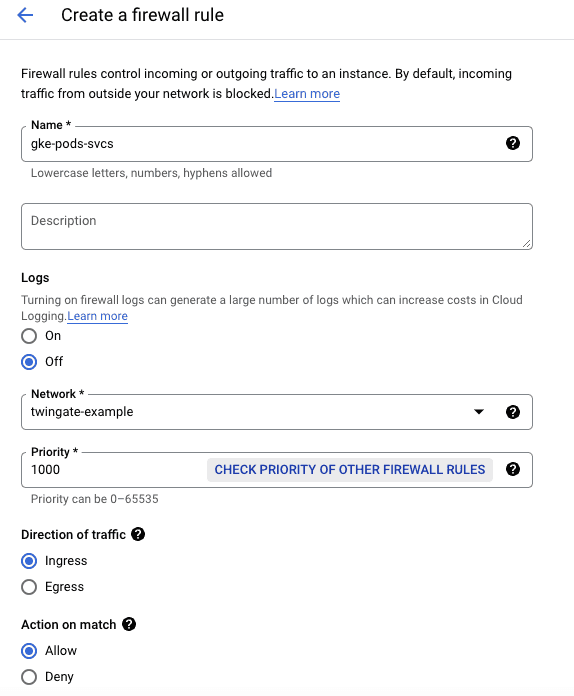Select the Logs Off radio button
Screen dimensions: 574x696
tap(29, 362)
